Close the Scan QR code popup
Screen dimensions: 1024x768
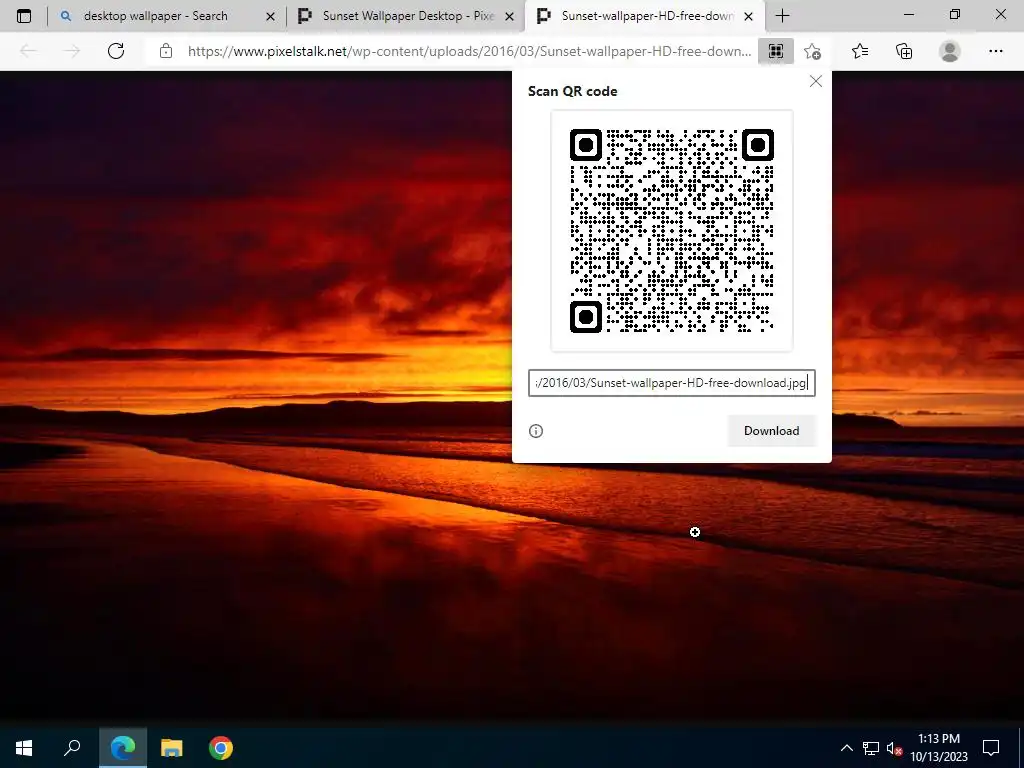point(816,81)
